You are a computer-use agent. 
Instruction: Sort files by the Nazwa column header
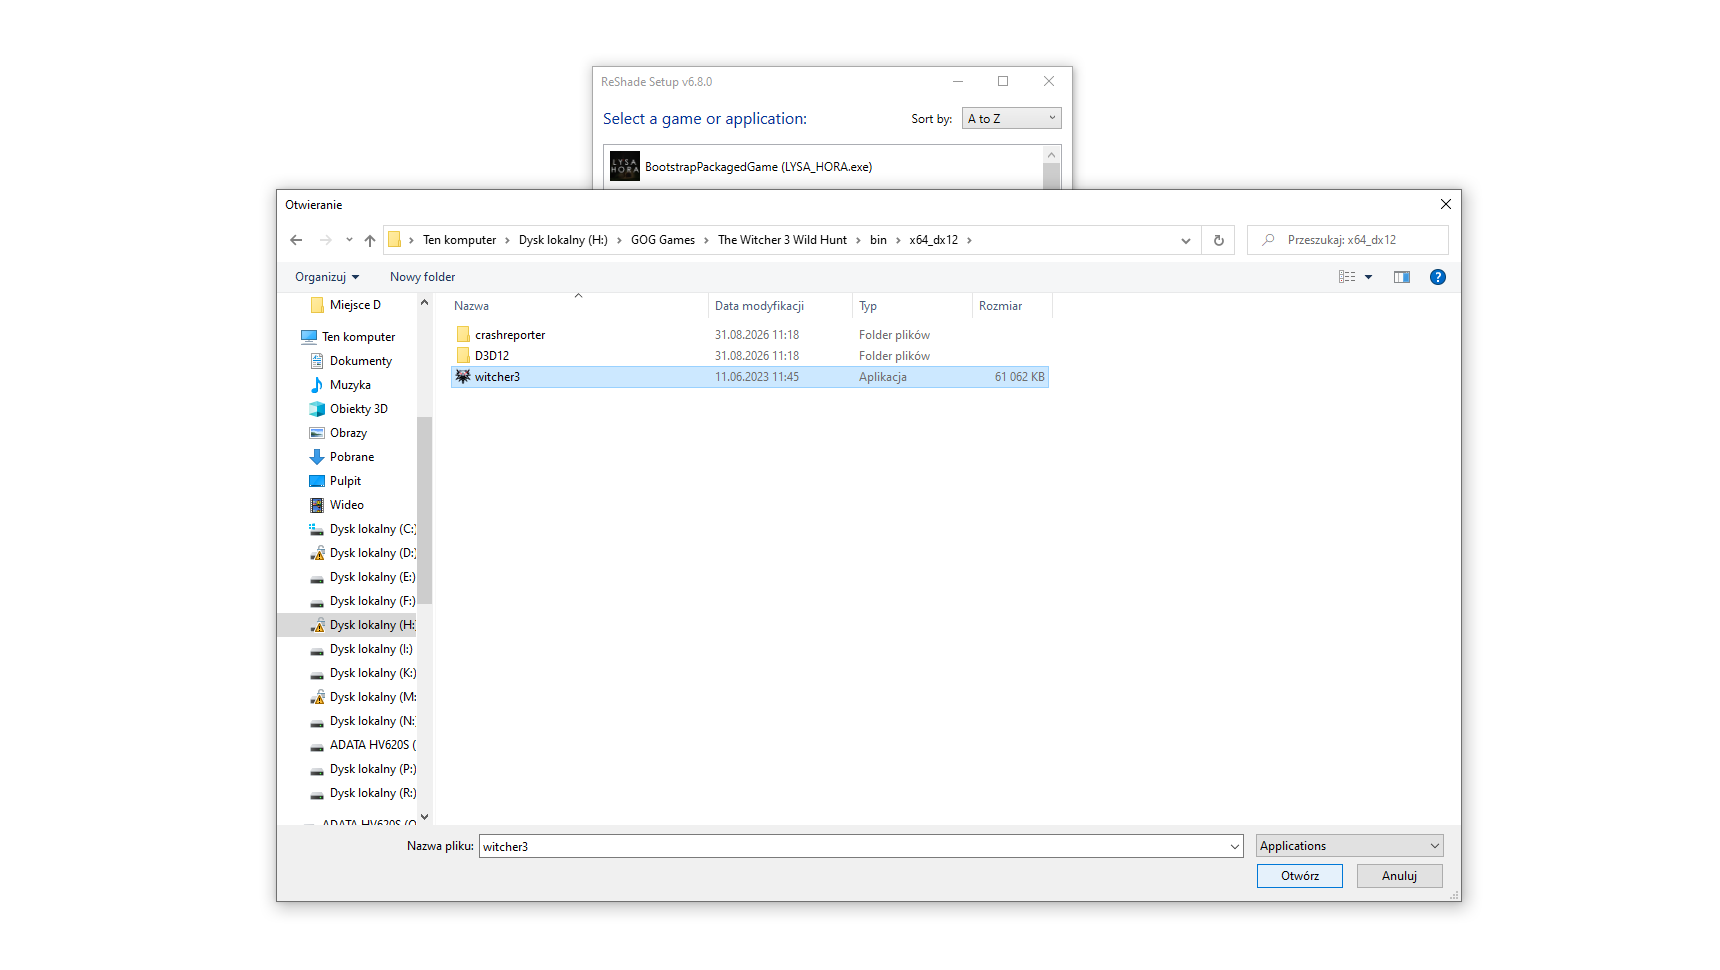[x=578, y=306]
